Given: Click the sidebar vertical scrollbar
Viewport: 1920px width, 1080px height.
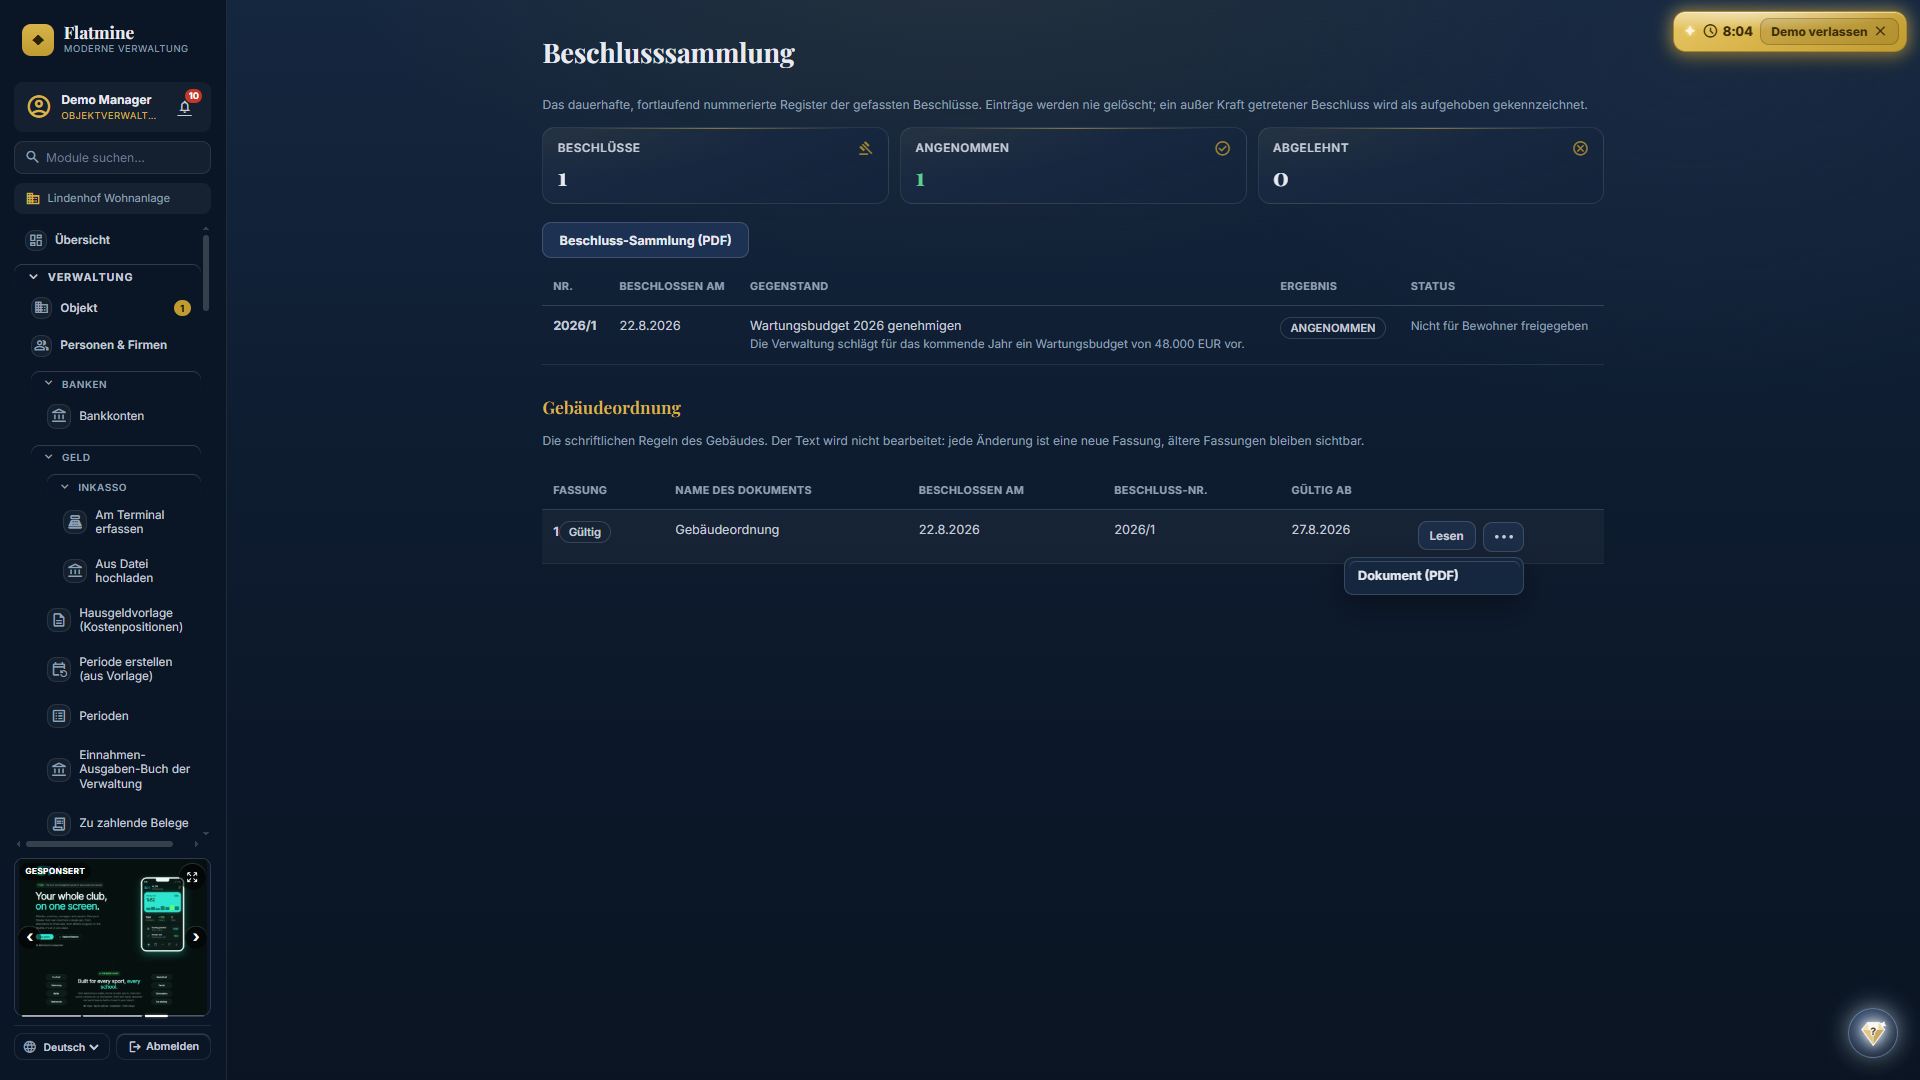Looking at the screenshot, I should 206,272.
